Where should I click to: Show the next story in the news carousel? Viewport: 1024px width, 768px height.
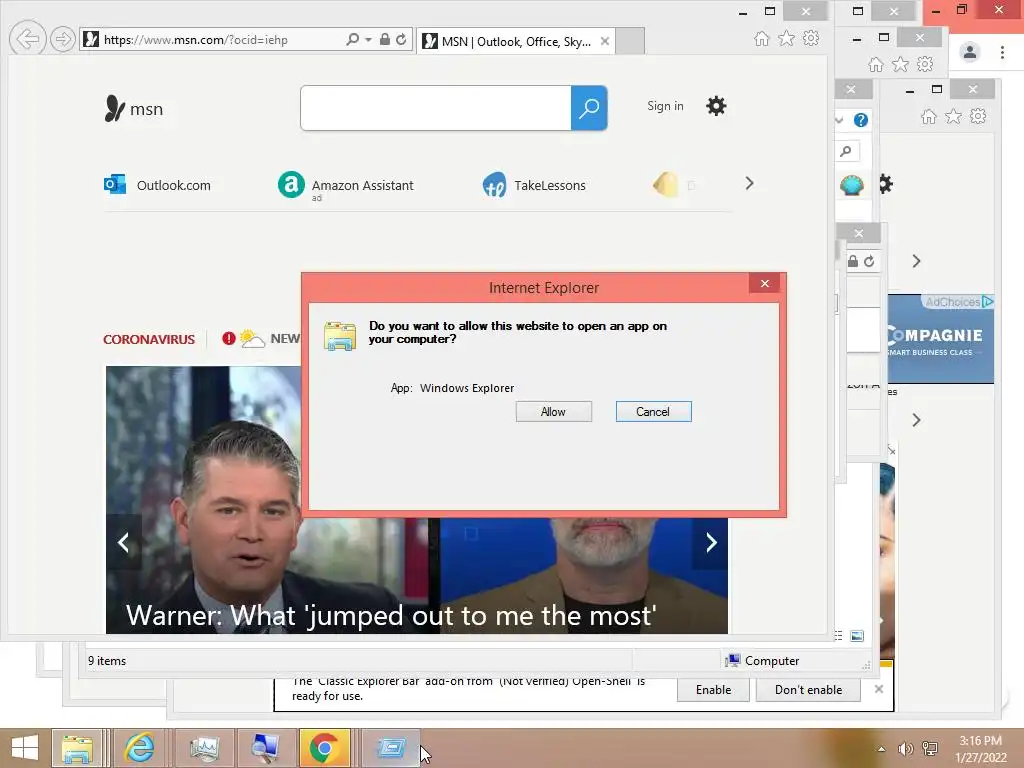[711, 542]
